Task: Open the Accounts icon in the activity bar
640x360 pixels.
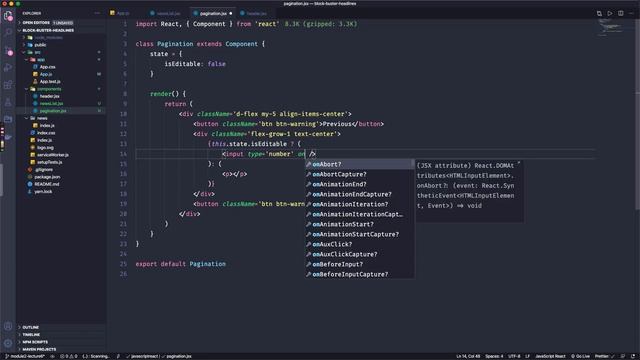Action: (8, 326)
